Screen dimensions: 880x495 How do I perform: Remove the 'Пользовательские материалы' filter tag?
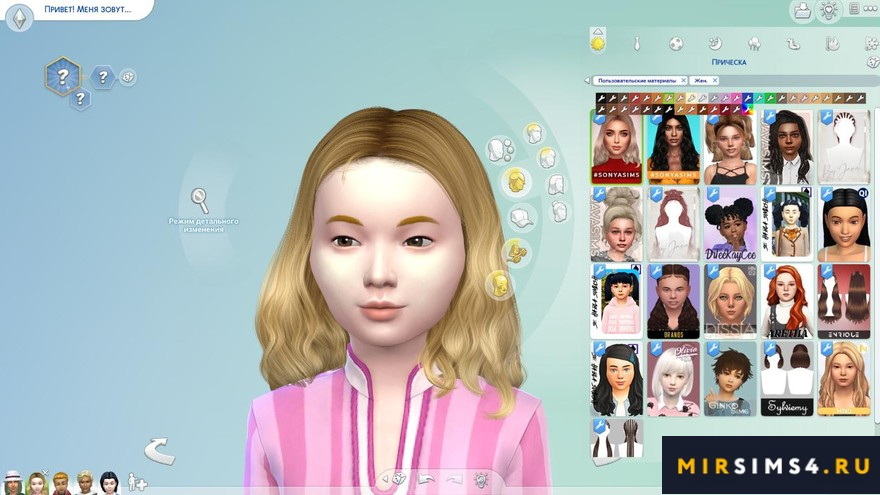683,81
